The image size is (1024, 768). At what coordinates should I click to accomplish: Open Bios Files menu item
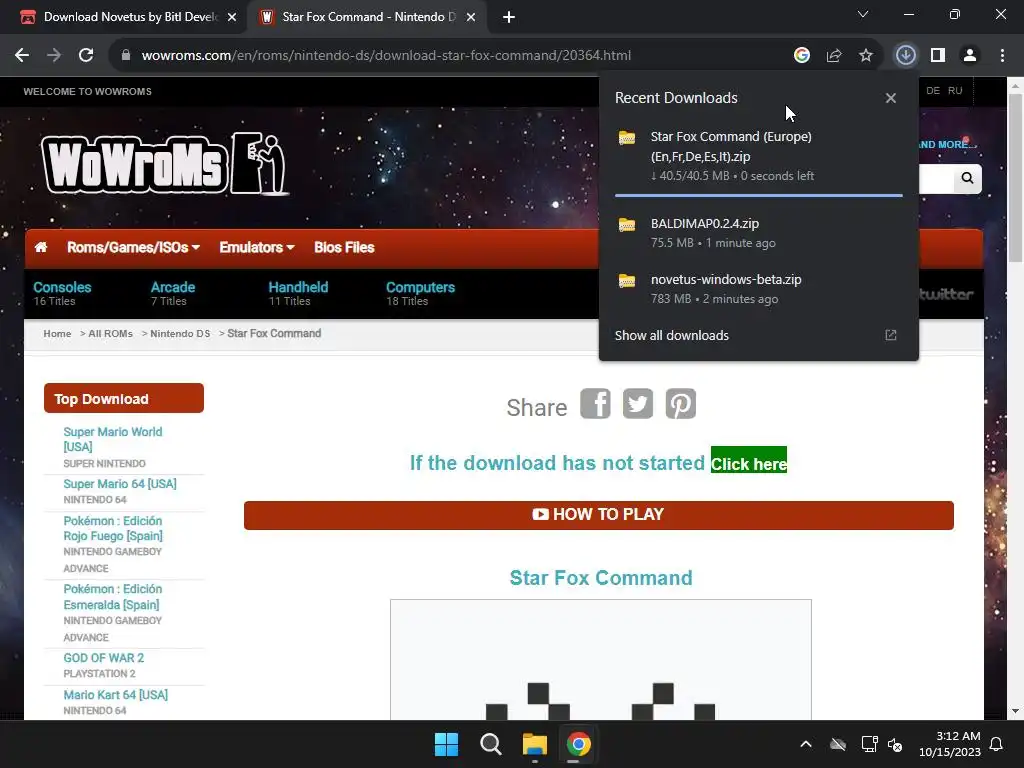[344, 248]
